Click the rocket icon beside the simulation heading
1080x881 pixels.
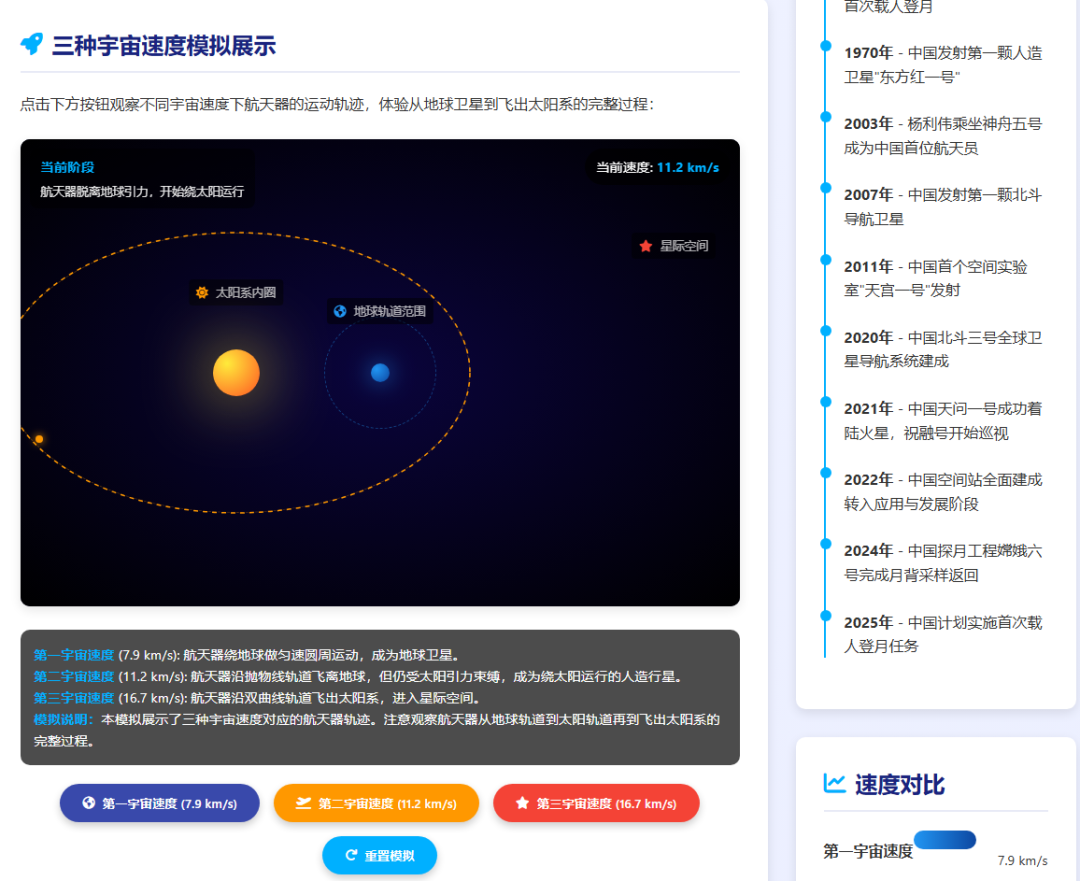(32, 44)
